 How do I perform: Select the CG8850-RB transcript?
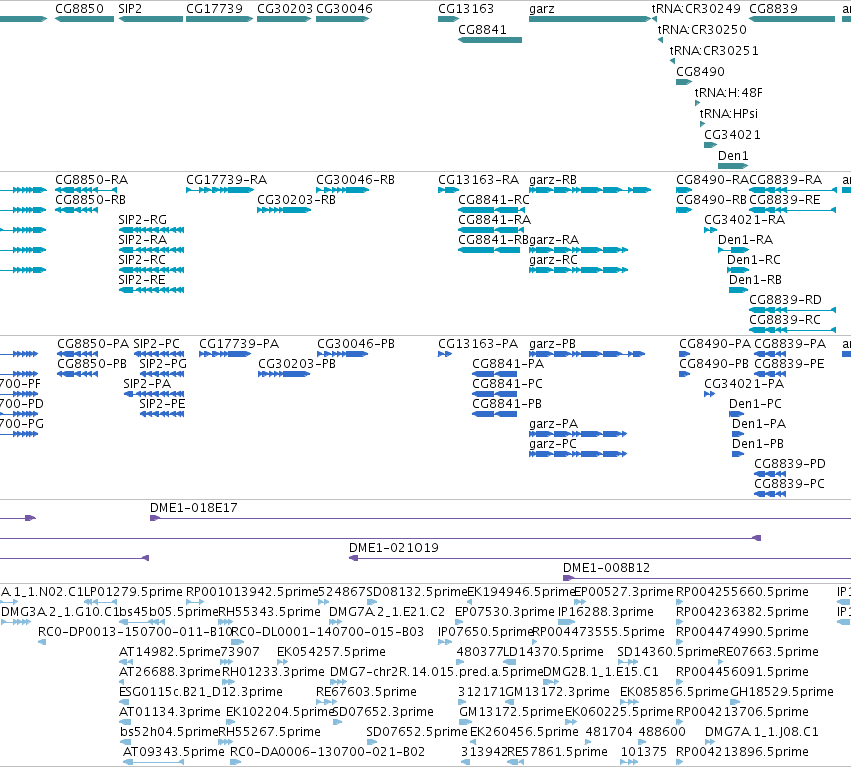(x=77, y=210)
